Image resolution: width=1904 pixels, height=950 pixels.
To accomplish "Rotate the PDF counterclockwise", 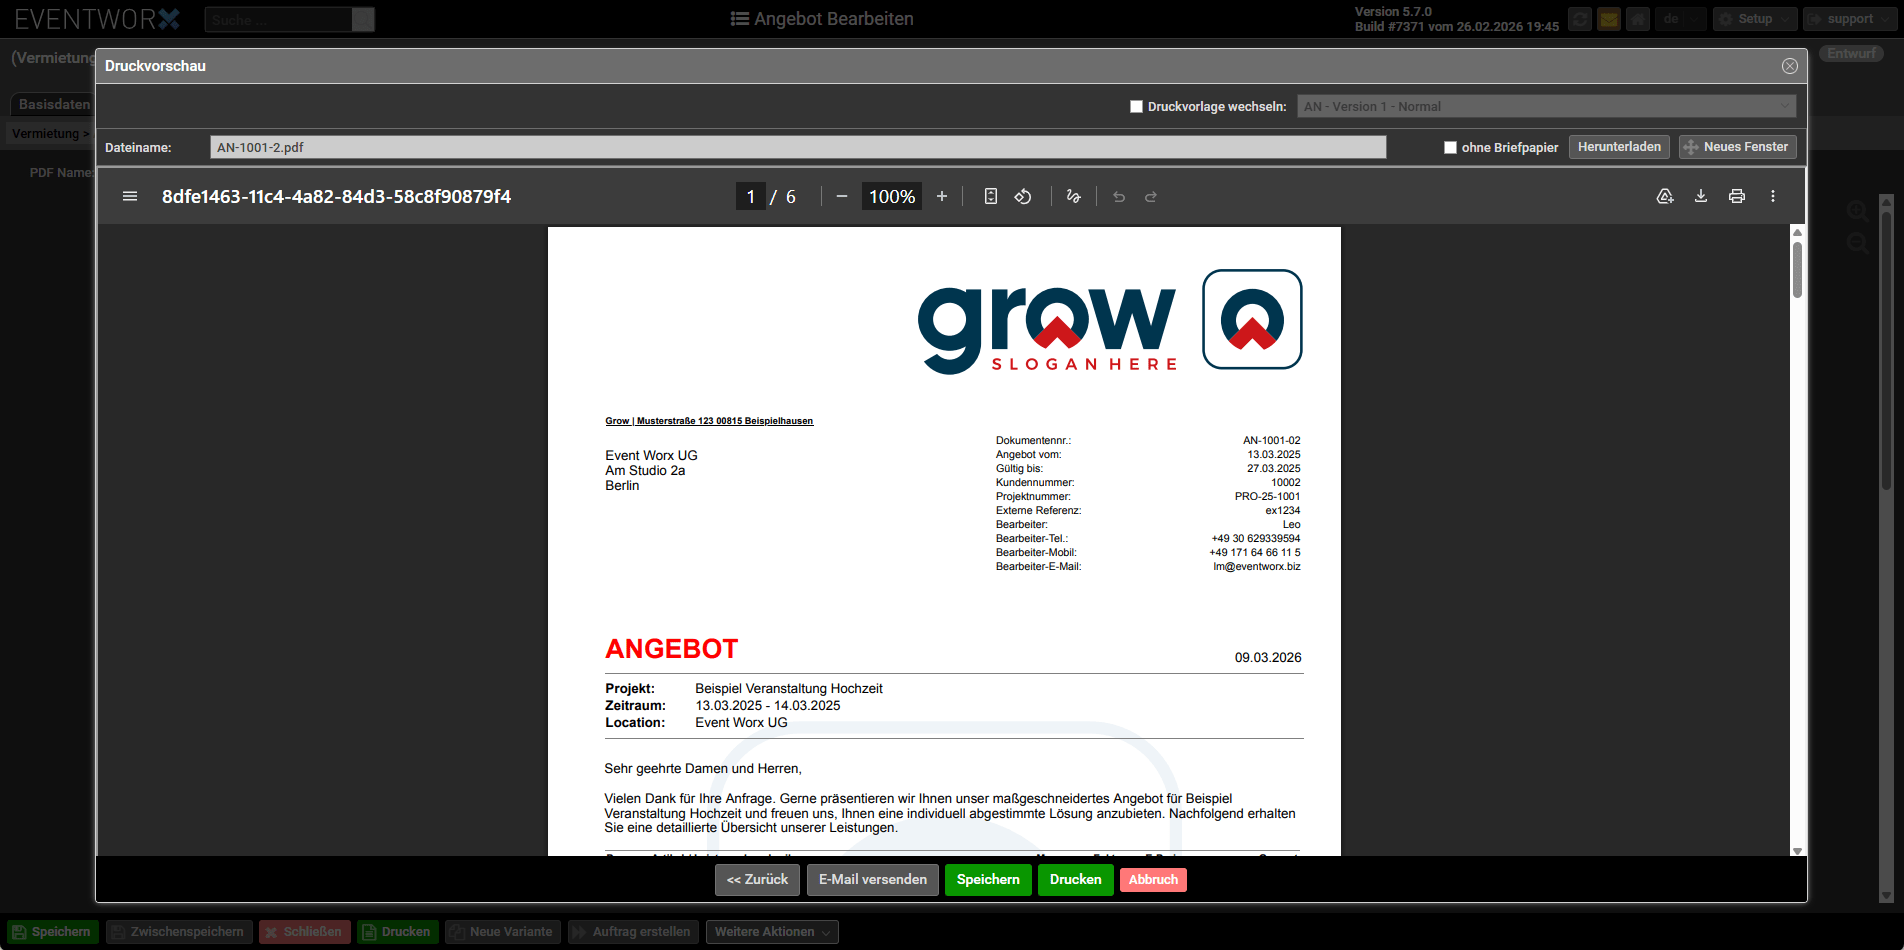I will (1023, 197).
